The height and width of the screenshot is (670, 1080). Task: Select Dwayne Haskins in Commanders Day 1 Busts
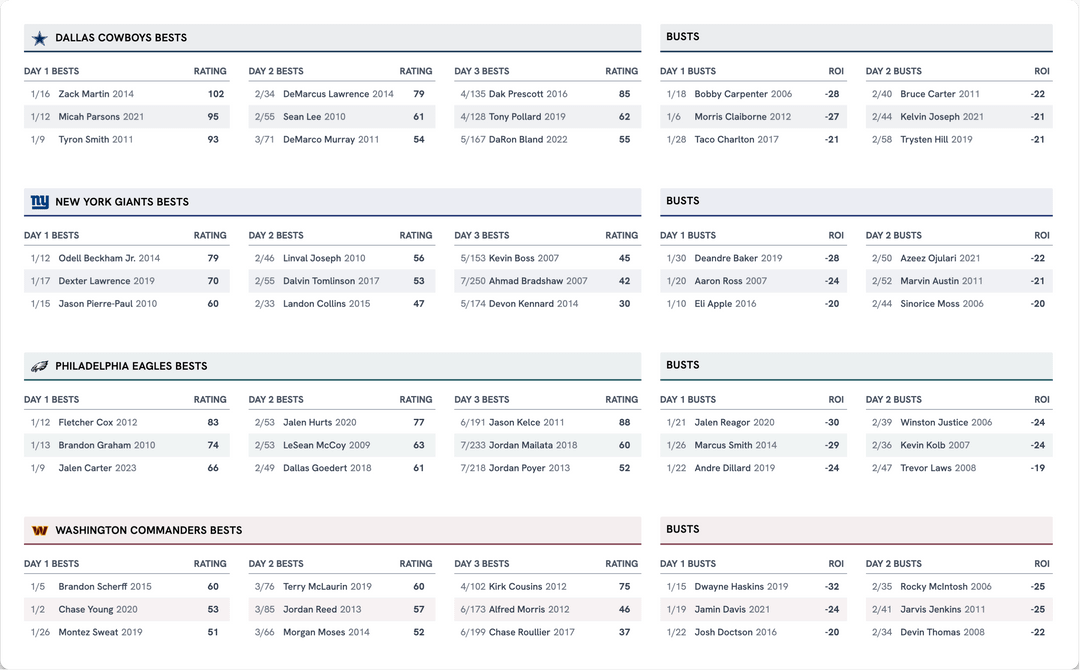pos(741,587)
